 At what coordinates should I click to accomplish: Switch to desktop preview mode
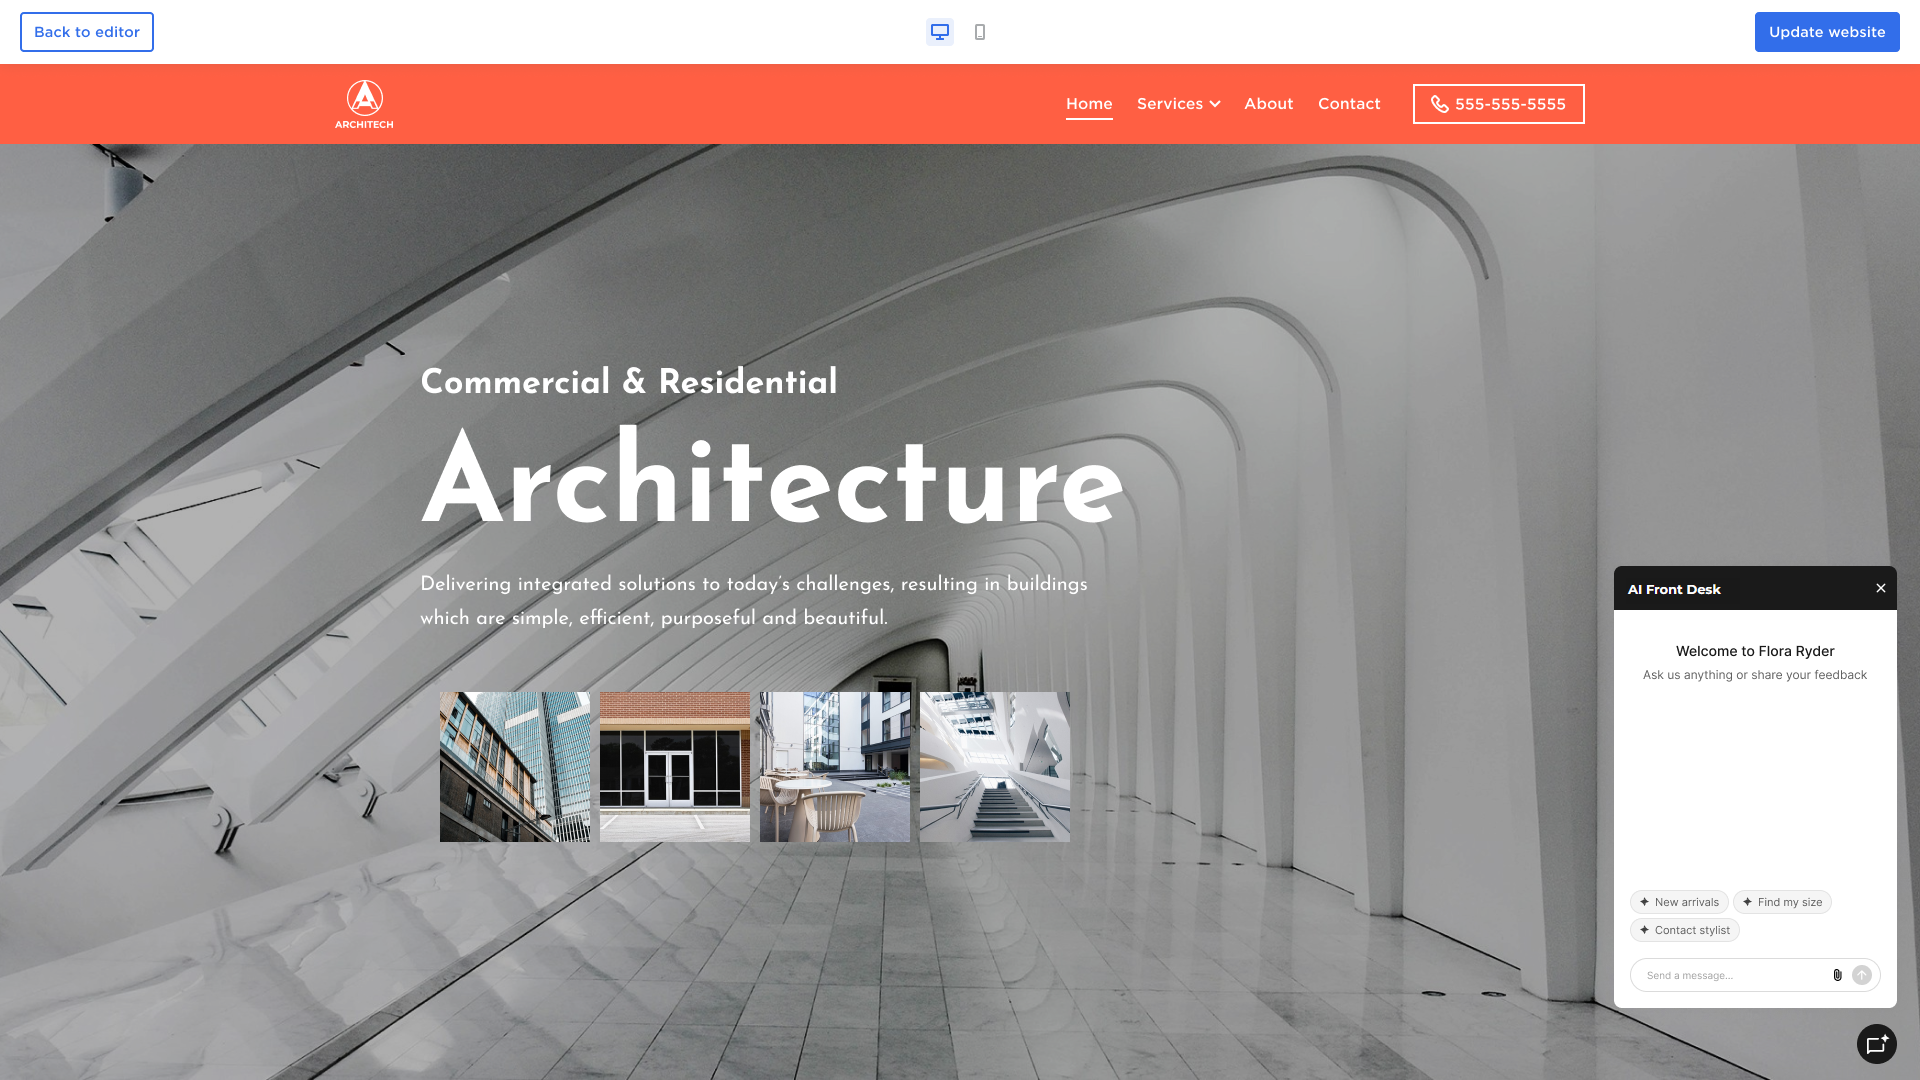[939, 32]
